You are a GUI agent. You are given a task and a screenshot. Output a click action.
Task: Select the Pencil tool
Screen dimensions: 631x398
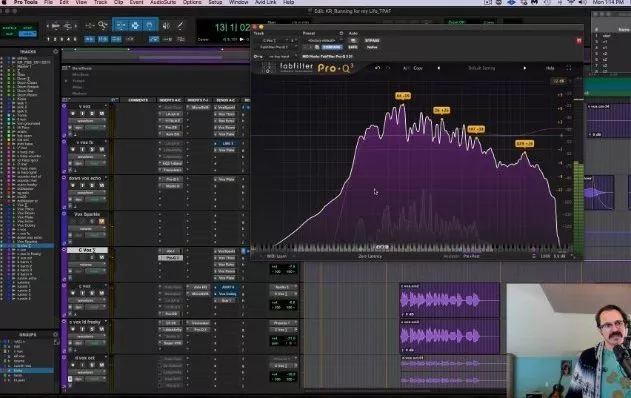(x=181, y=26)
